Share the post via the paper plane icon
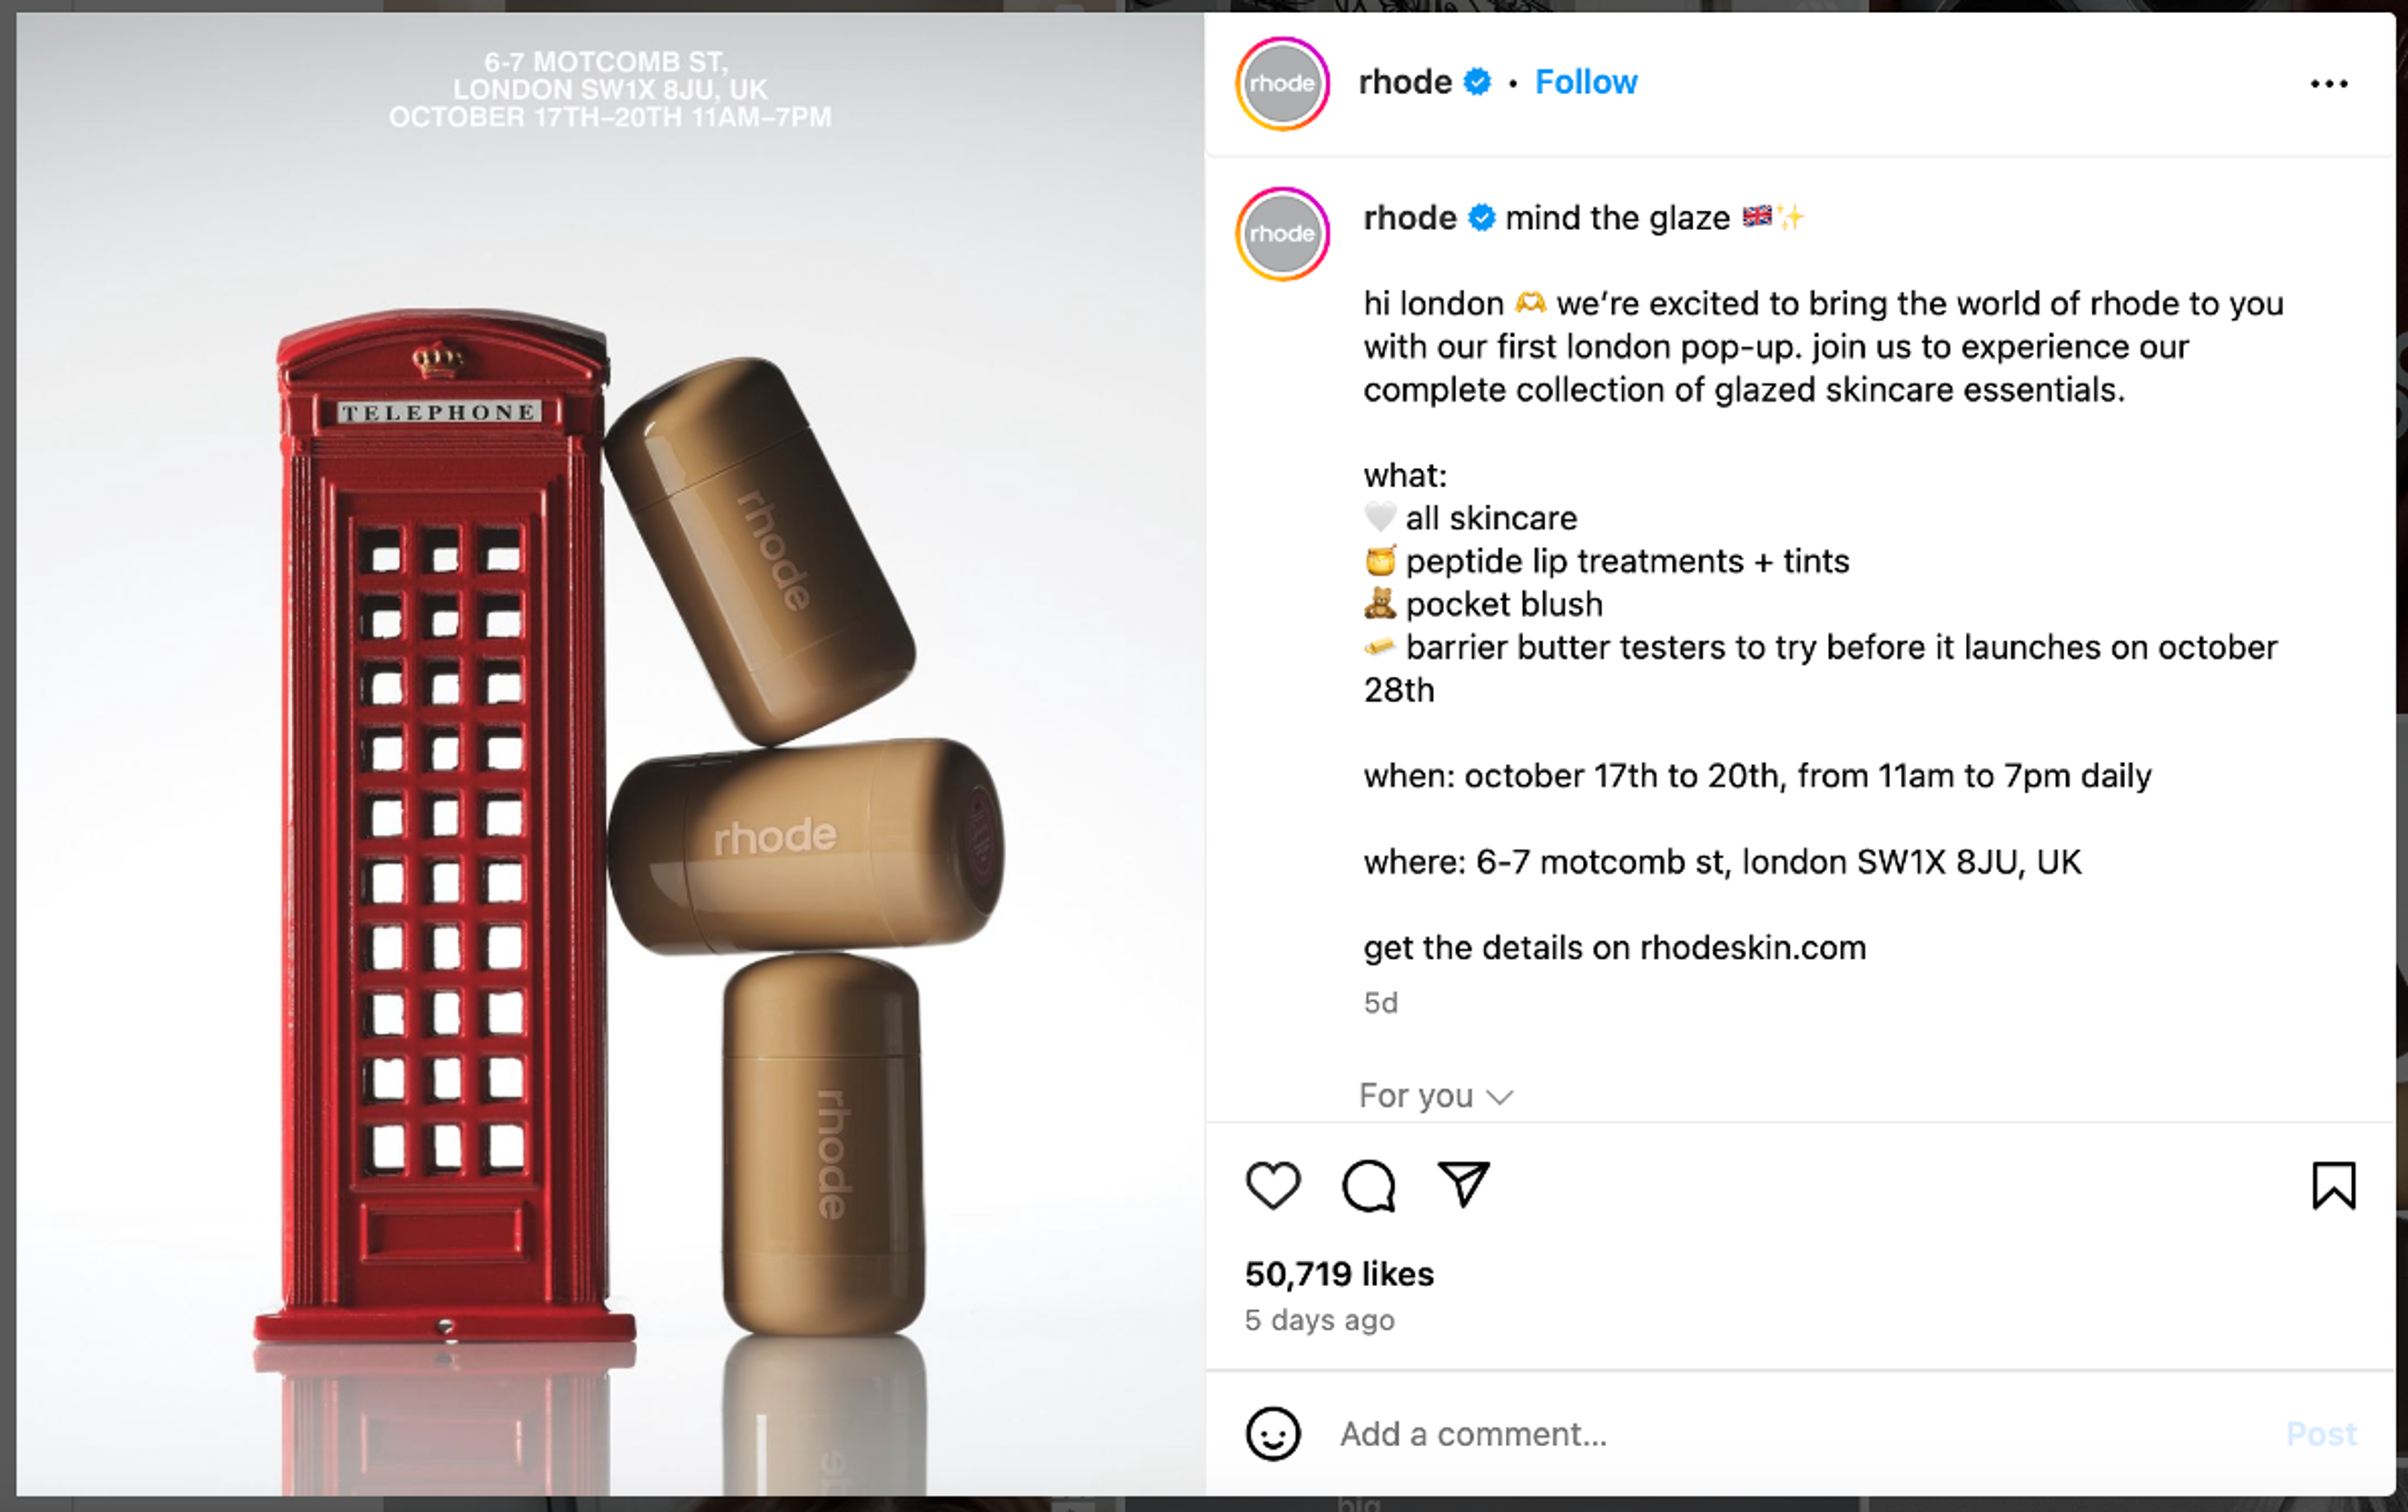 tap(1463, 1186)
